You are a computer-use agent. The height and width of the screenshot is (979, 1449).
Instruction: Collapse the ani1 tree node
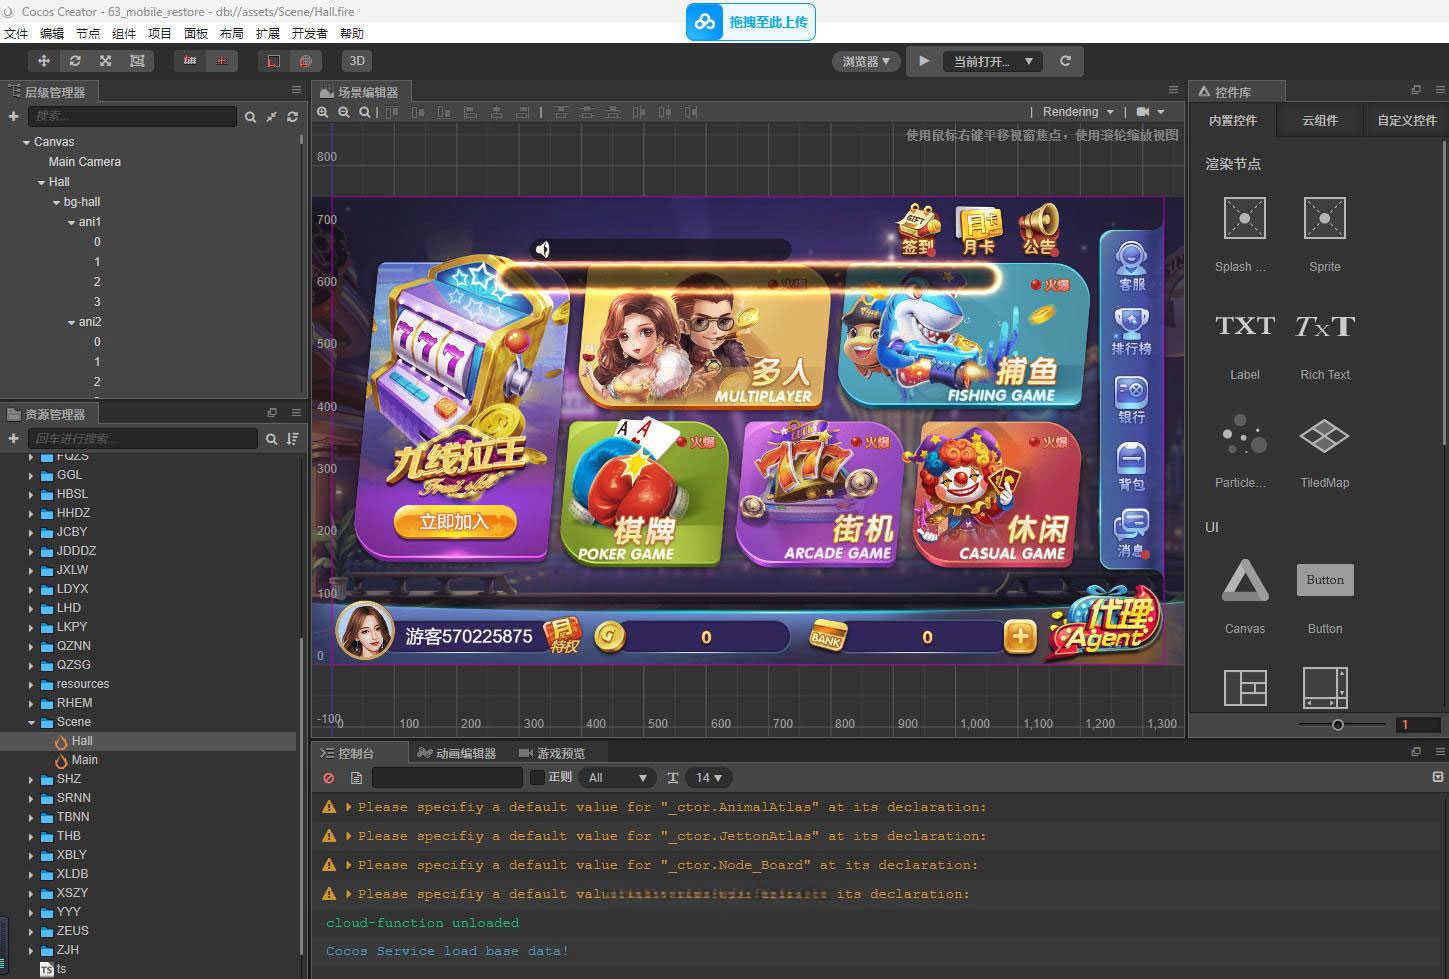click(71, 222)
